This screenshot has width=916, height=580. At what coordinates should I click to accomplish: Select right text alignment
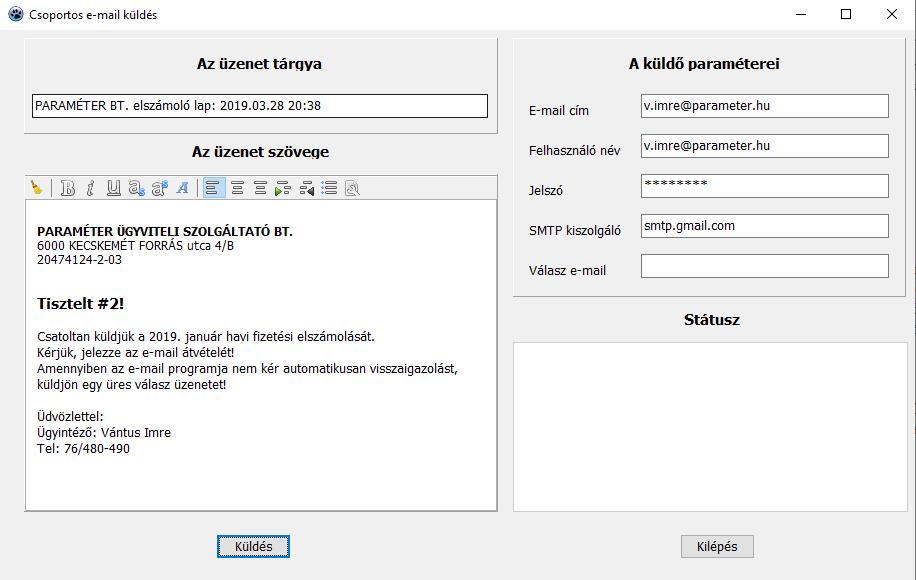click(260, 187)
